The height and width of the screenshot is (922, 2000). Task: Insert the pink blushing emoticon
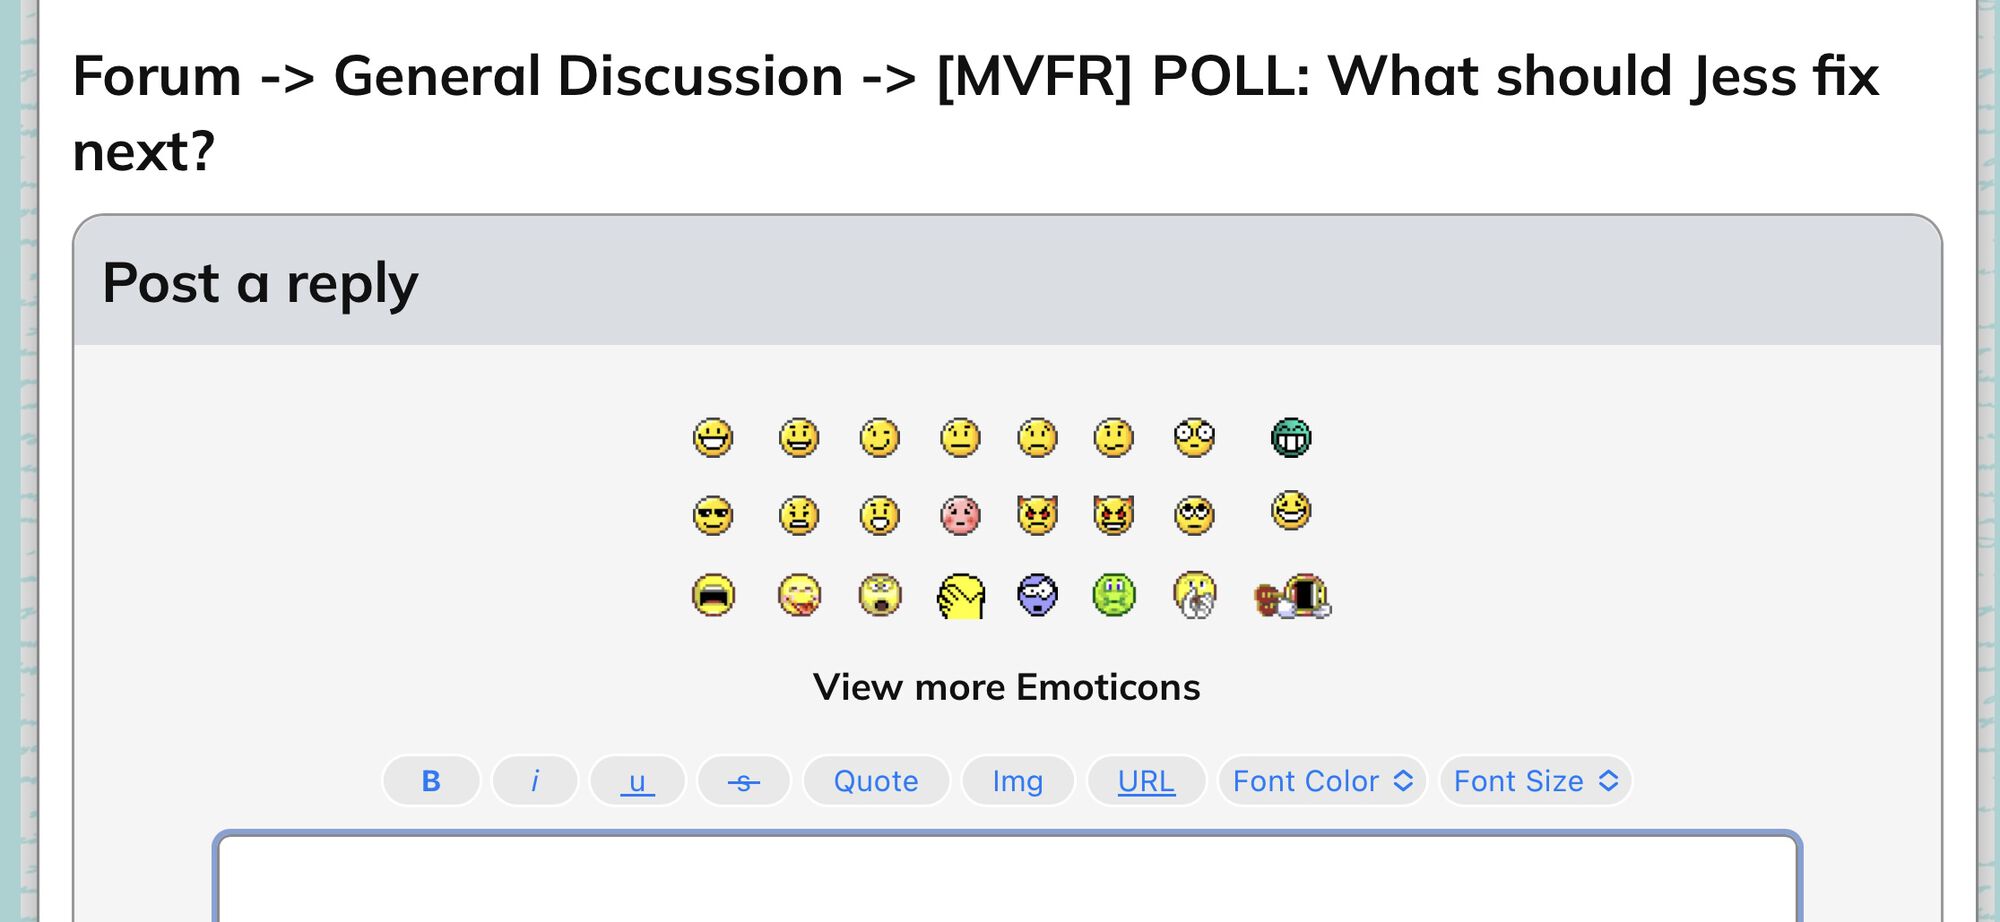click(x=960, y=516)
